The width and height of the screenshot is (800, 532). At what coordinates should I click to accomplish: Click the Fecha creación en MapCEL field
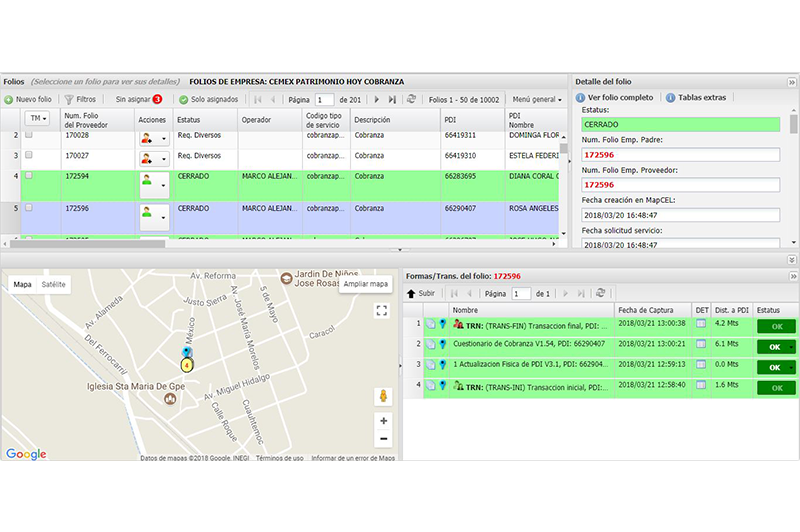coord(681,215)
